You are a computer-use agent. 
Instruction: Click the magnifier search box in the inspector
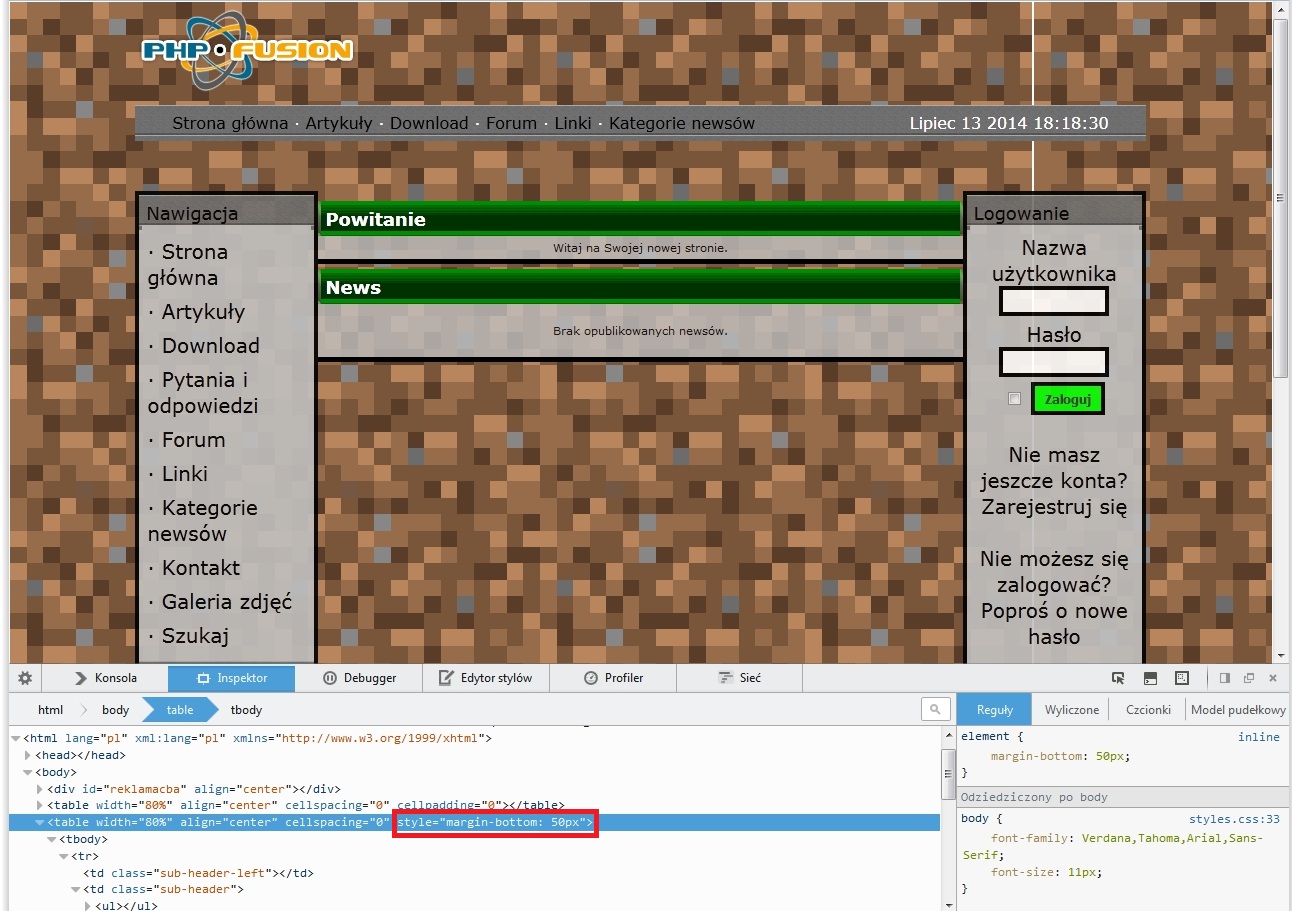point(935,709)
